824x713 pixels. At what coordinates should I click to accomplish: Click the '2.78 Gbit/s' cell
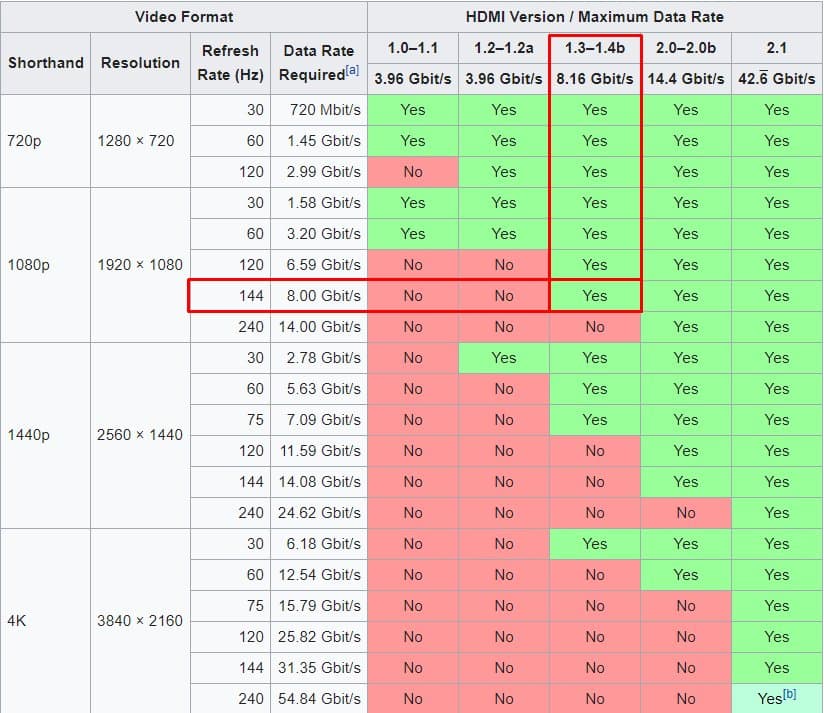click(x=319, y=358)
